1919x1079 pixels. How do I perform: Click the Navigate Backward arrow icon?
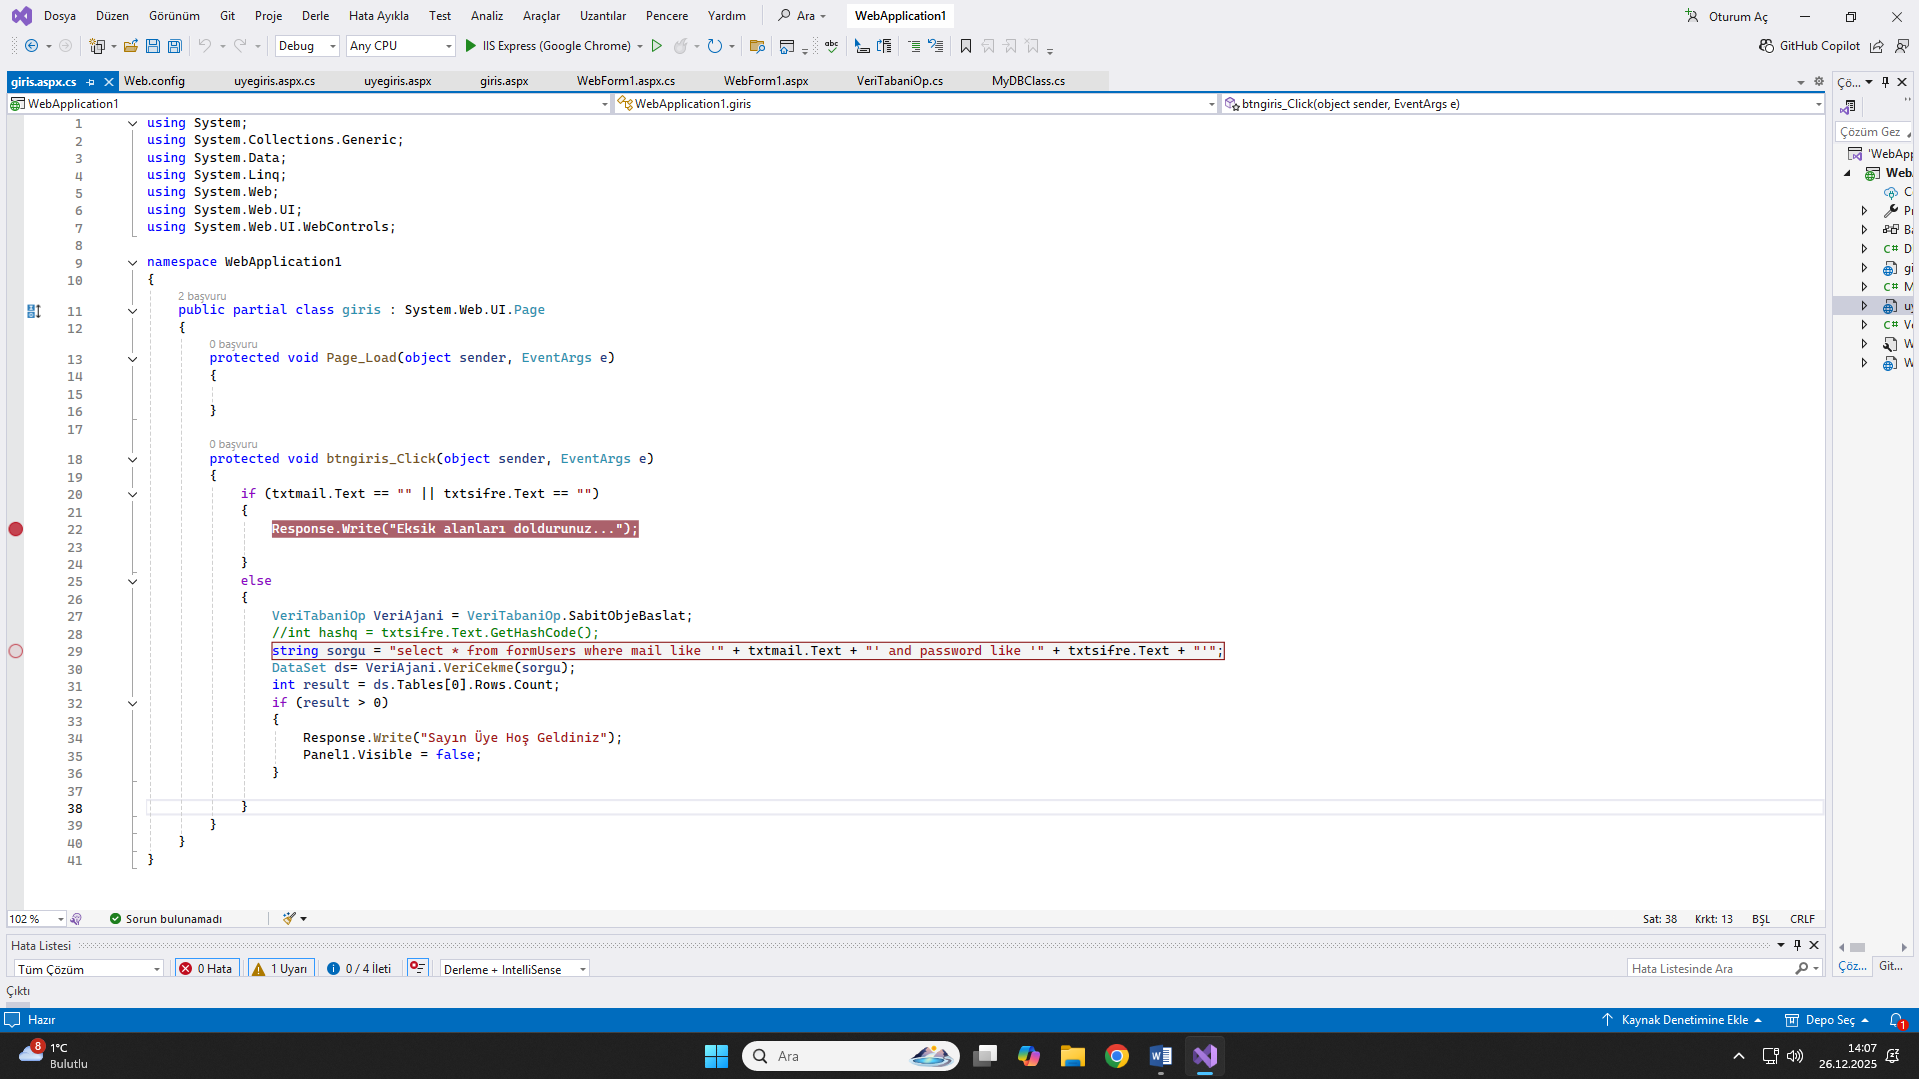(x=31, y=46)
